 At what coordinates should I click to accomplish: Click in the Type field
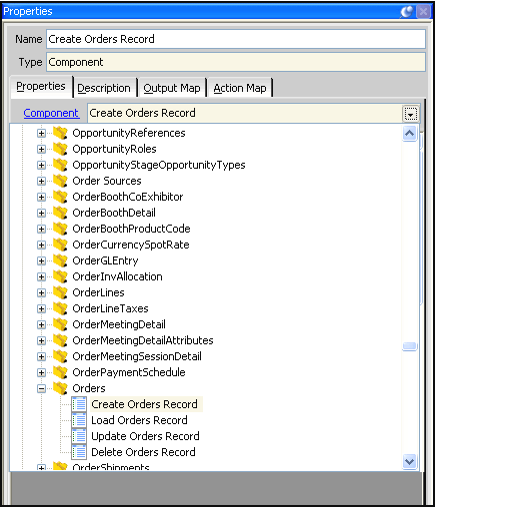pyautogui.click(x=236, y=62)
